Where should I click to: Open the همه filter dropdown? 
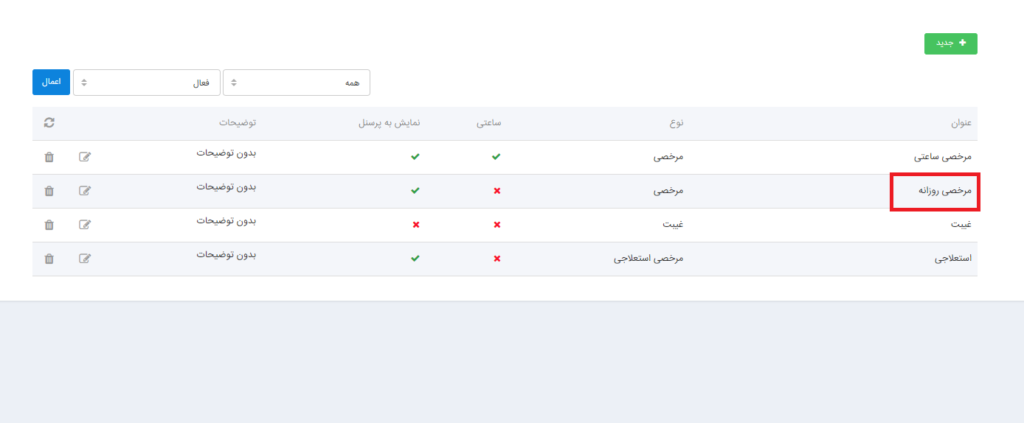coord(296,83)
